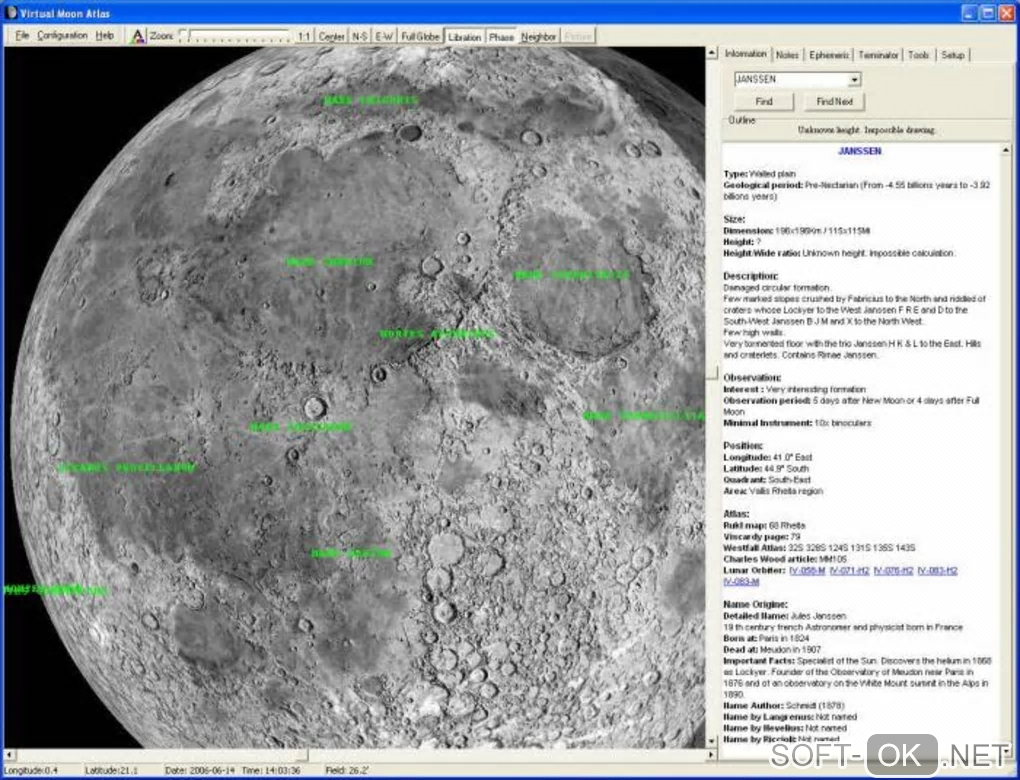Screen dimensions: 1020x780
Task: Click map vertical scrollbar down arrow
Action: [712, 741]
